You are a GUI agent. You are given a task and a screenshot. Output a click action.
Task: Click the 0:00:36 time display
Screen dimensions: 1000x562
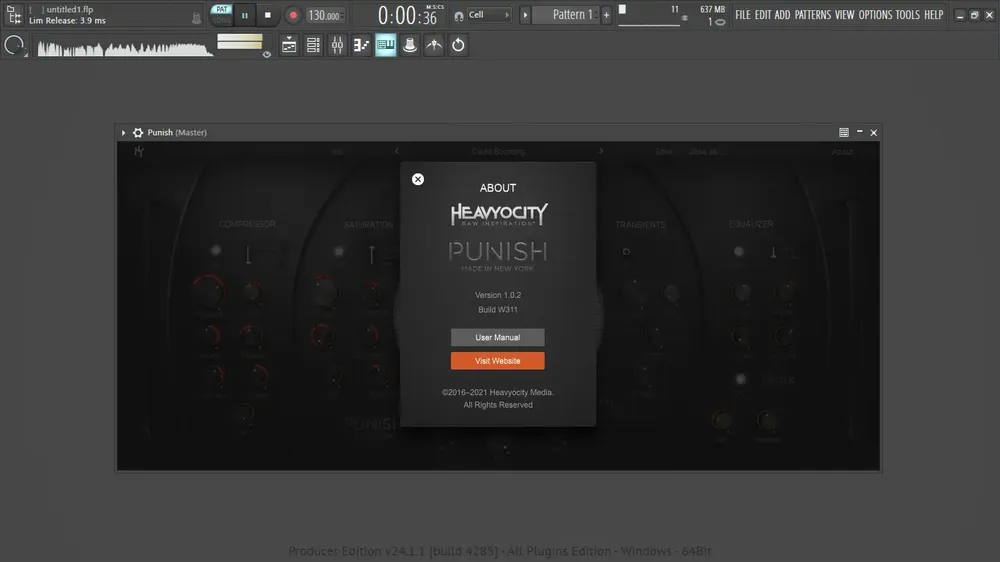click(x=410, y=15)
